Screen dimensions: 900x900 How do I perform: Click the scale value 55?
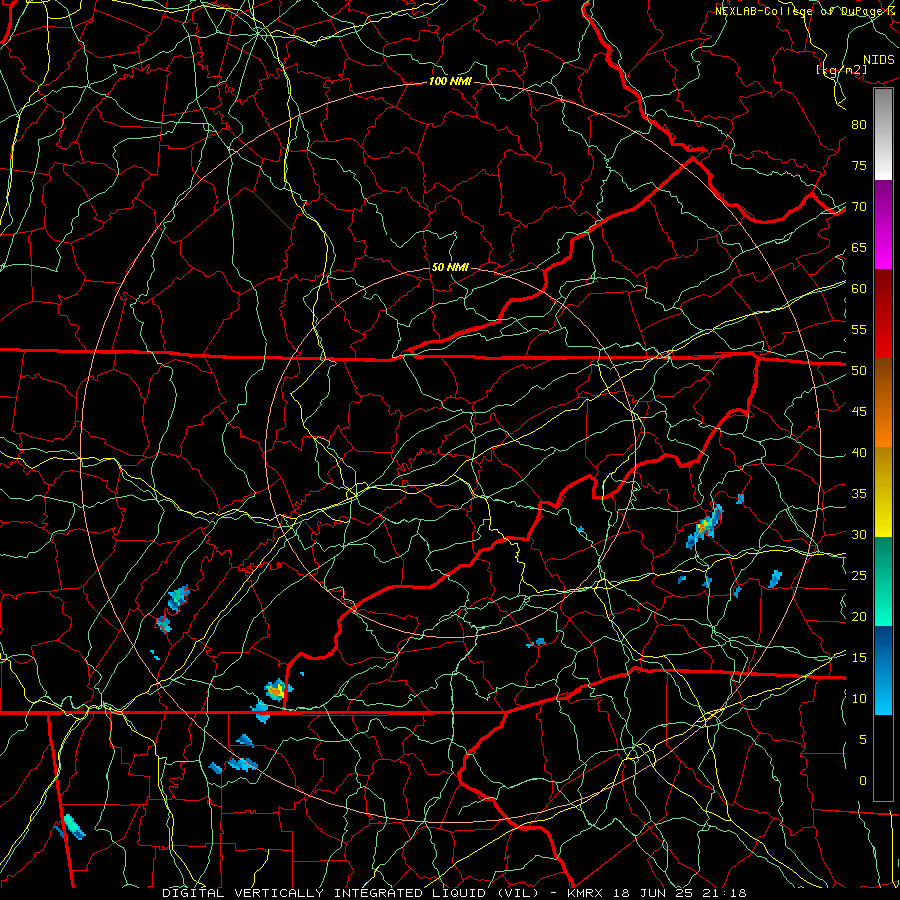pyautogui.click(x=859, y=329)
